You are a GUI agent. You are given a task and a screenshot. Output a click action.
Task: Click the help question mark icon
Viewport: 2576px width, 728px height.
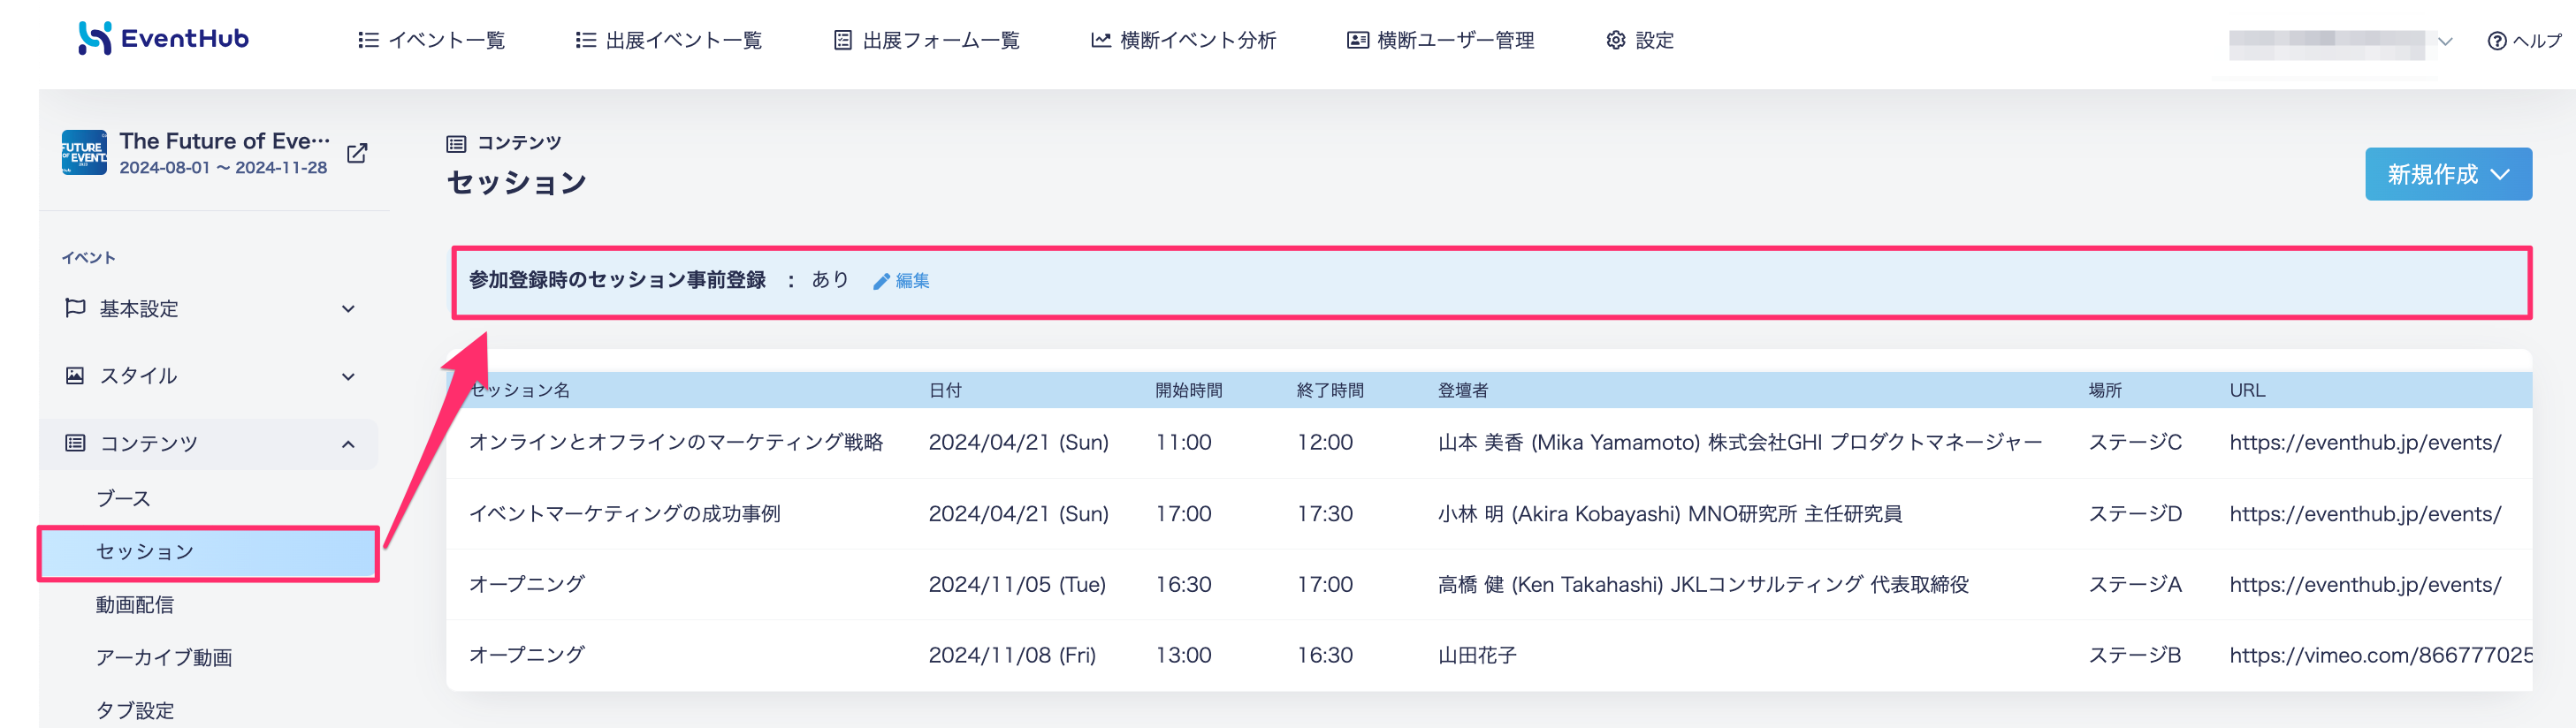point(2496,41)
